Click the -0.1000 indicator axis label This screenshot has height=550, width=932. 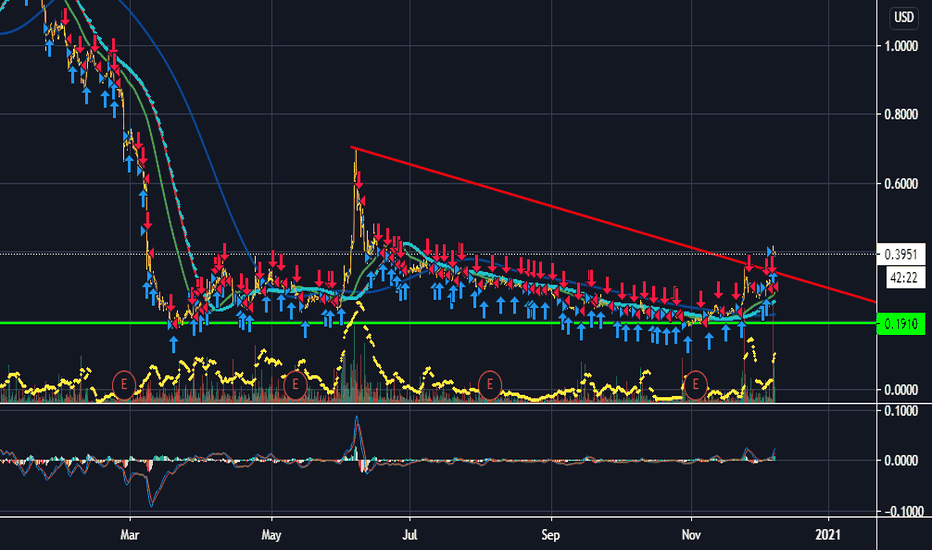tap(903, 511)
